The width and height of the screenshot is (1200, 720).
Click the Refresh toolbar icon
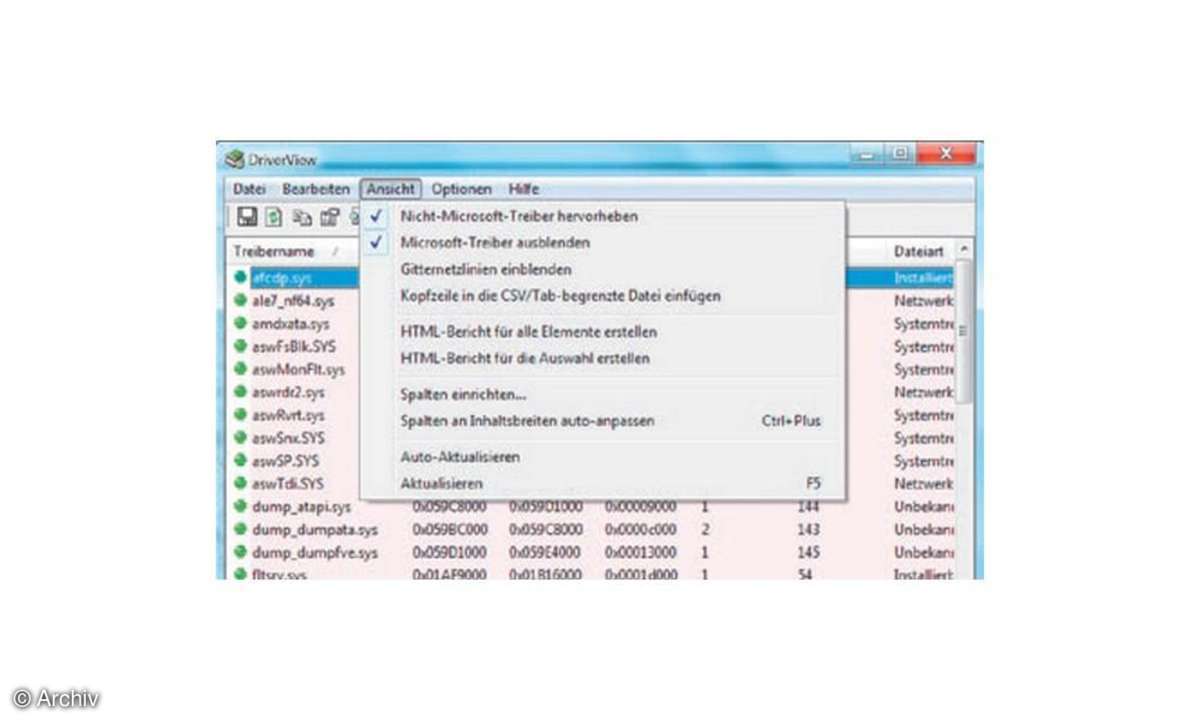274,217
